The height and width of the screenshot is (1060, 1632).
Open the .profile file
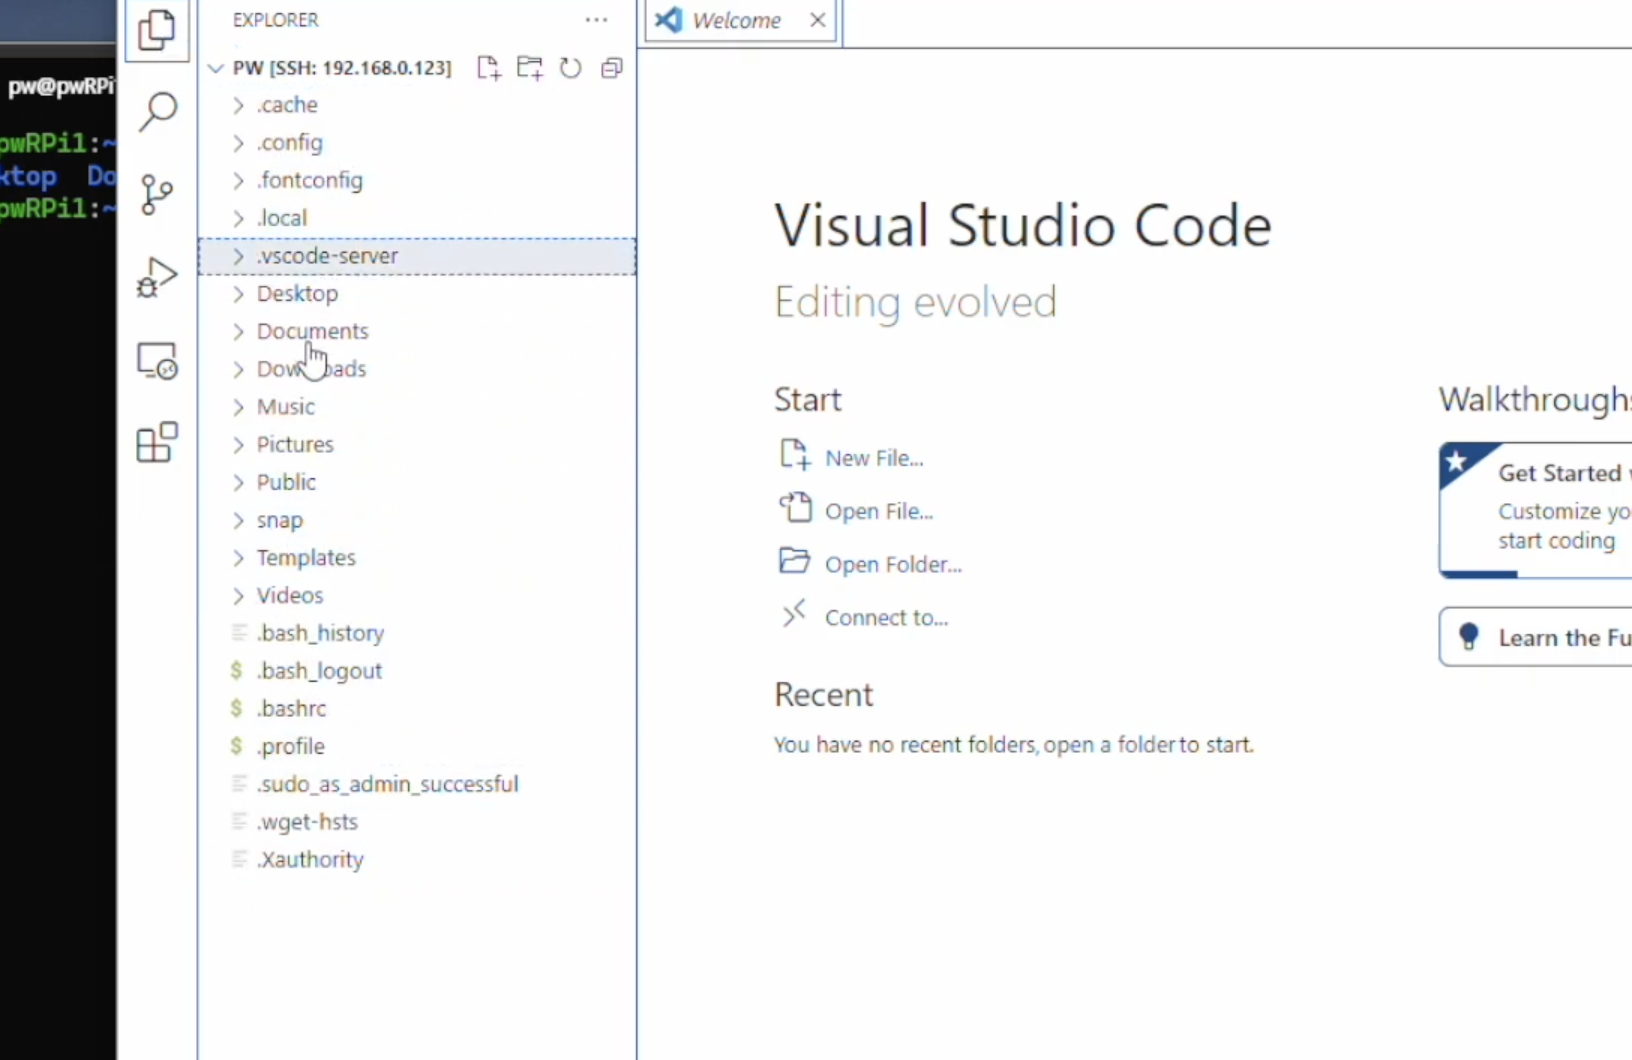(417, 746)
